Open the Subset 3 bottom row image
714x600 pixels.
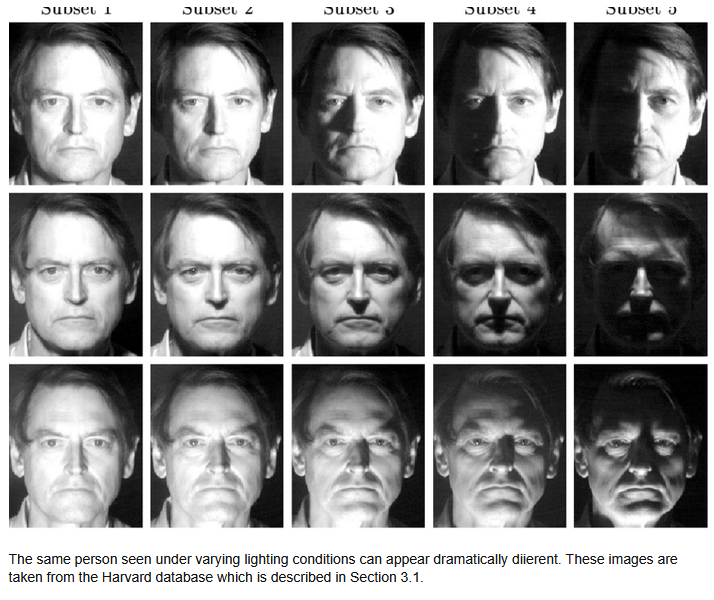pyautogui.click(x=358, y=445)
